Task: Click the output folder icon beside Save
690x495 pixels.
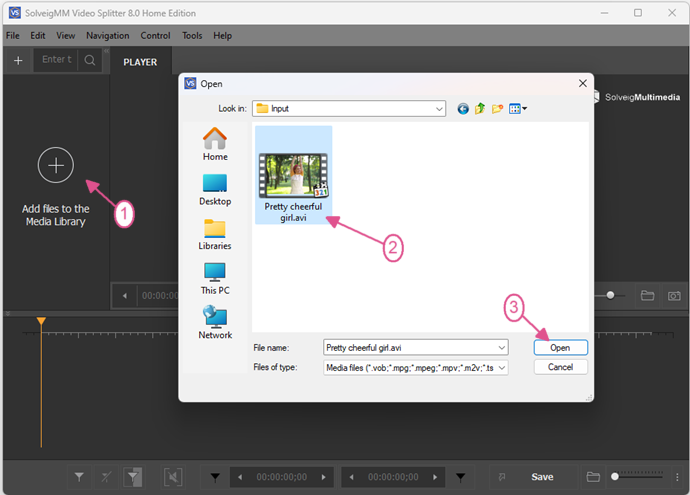Action: [593, 477]
